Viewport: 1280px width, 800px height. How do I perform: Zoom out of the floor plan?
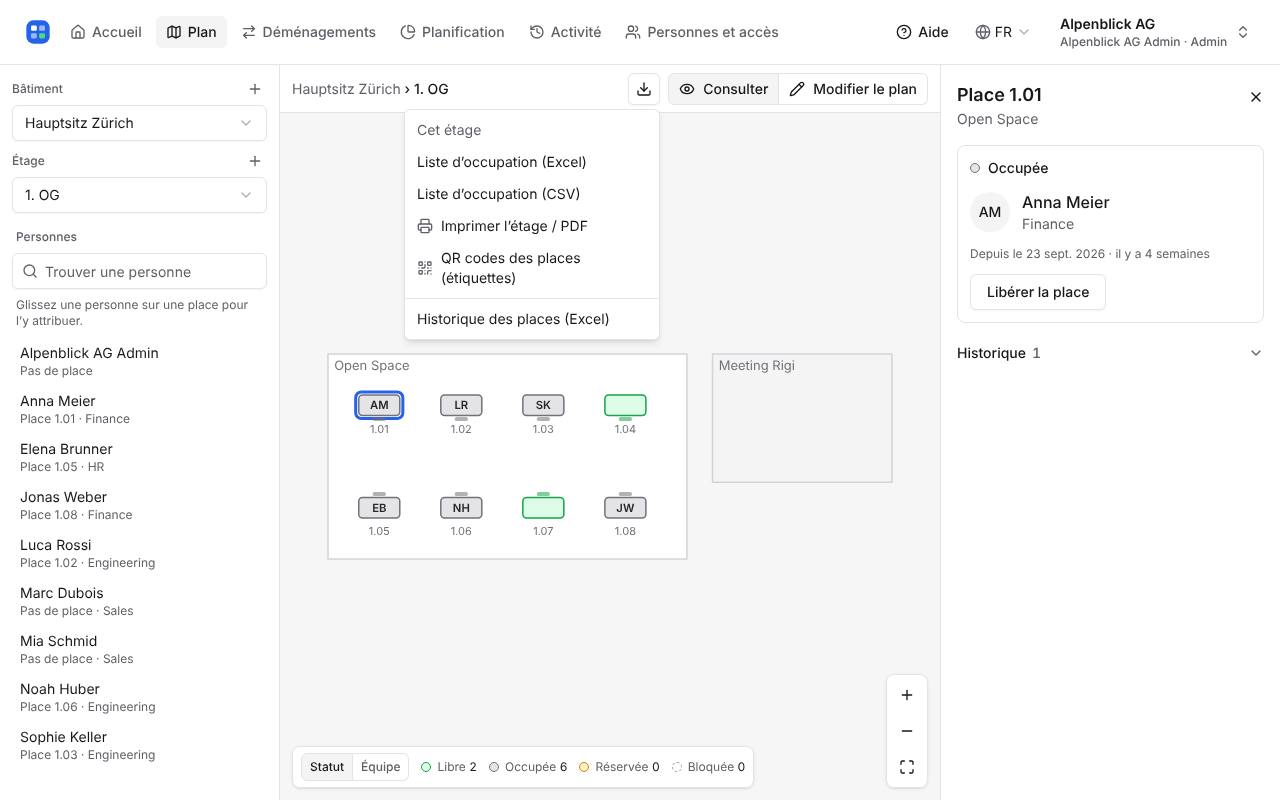point(907,731)
